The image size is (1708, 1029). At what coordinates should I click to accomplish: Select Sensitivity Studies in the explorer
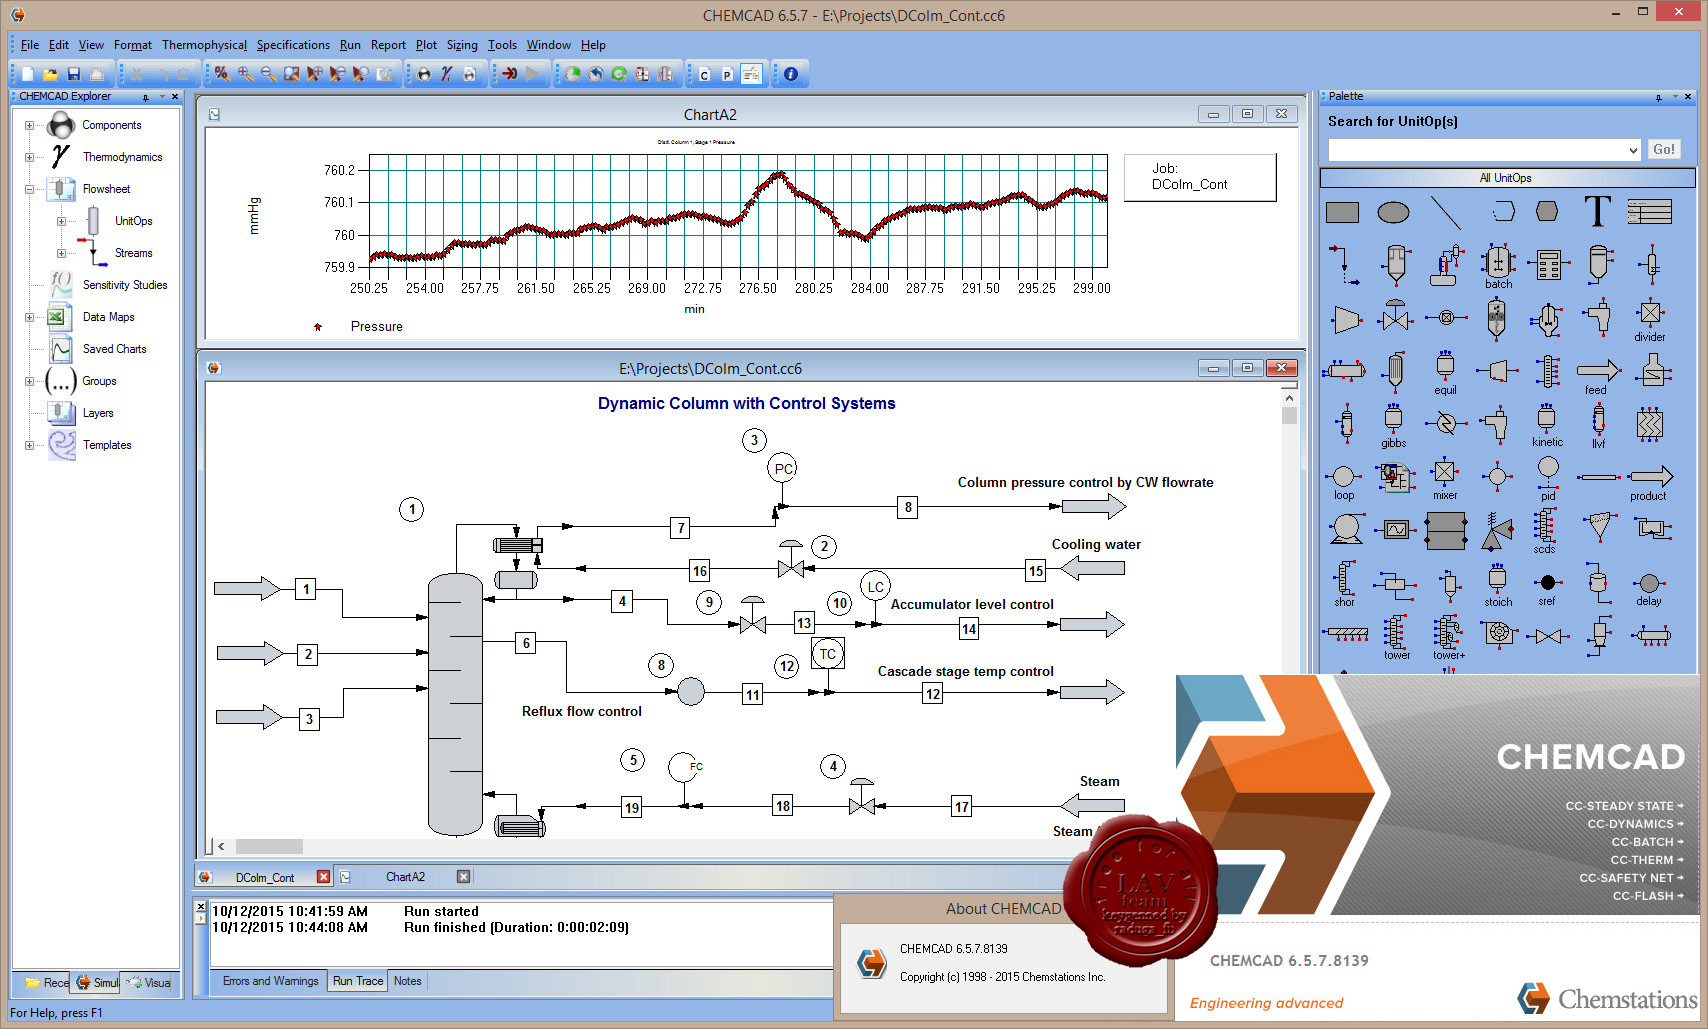[125, 286]
